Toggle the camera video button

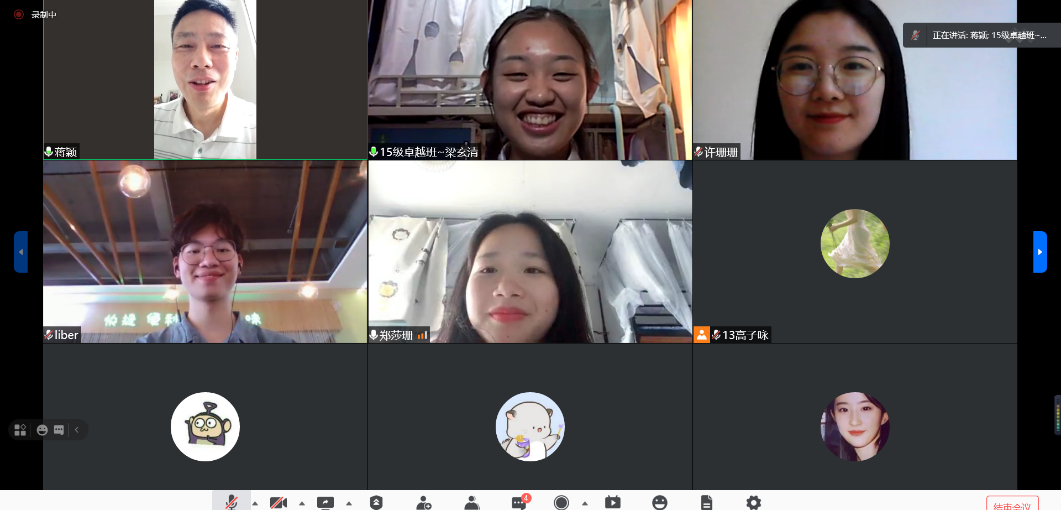click(278, 502)
